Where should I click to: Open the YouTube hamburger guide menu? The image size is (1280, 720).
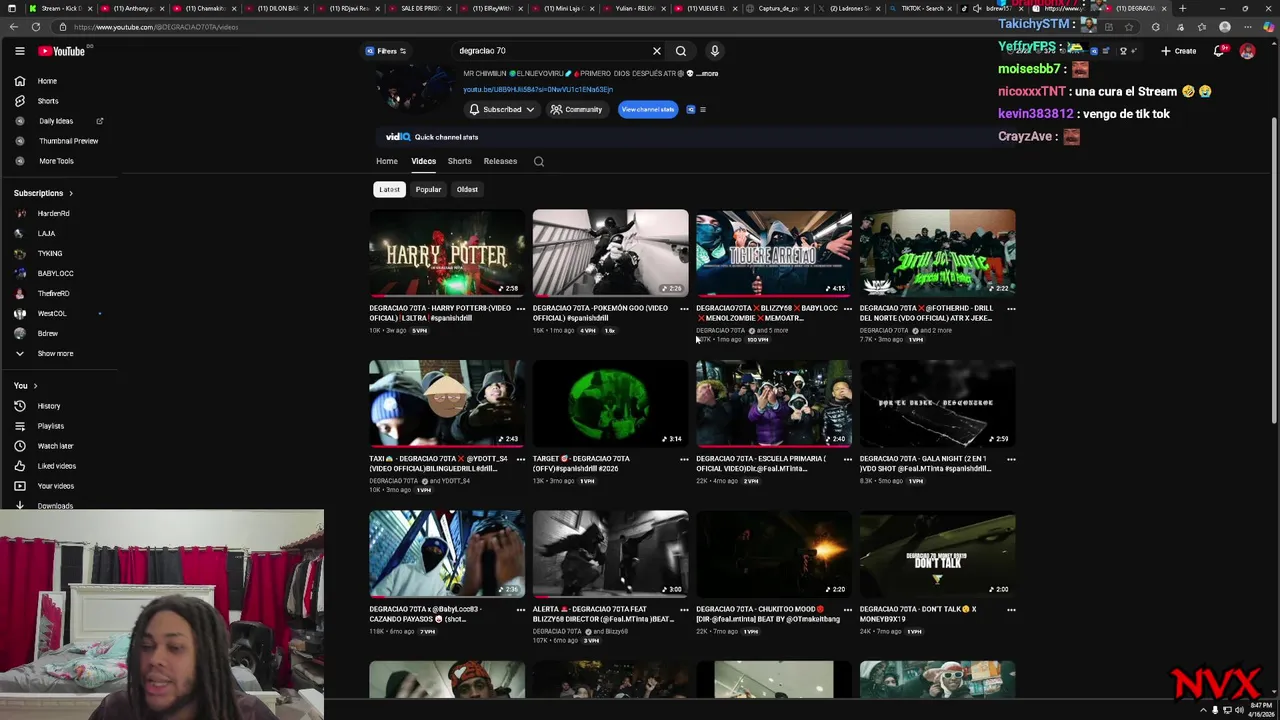point(19,51)
